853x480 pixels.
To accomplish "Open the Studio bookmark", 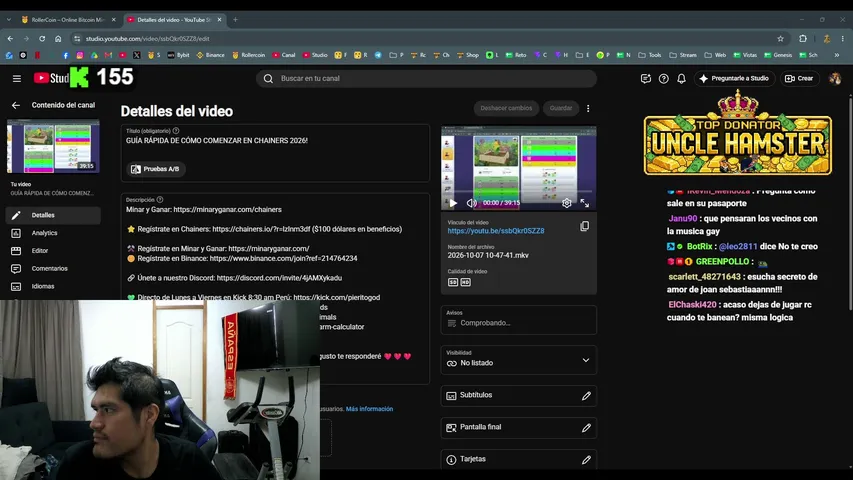I will click(x=315, y=55).
